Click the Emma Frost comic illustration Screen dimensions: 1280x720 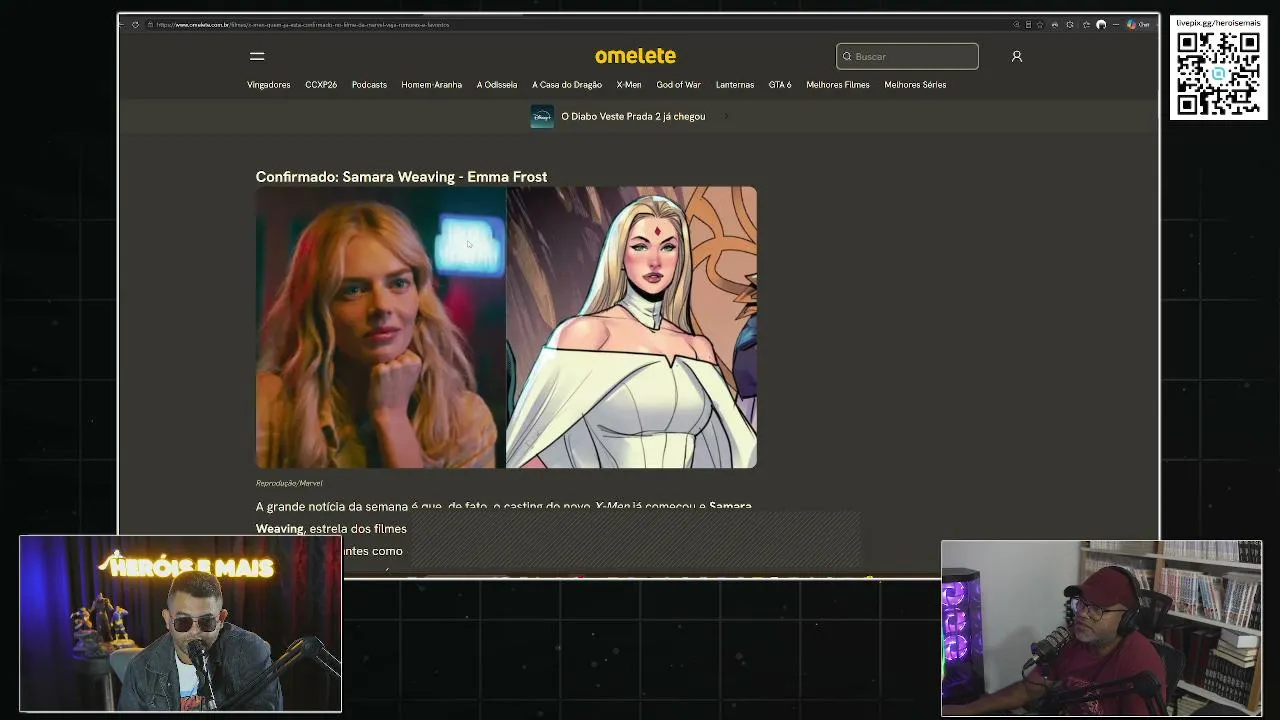[x=632, y=327]
